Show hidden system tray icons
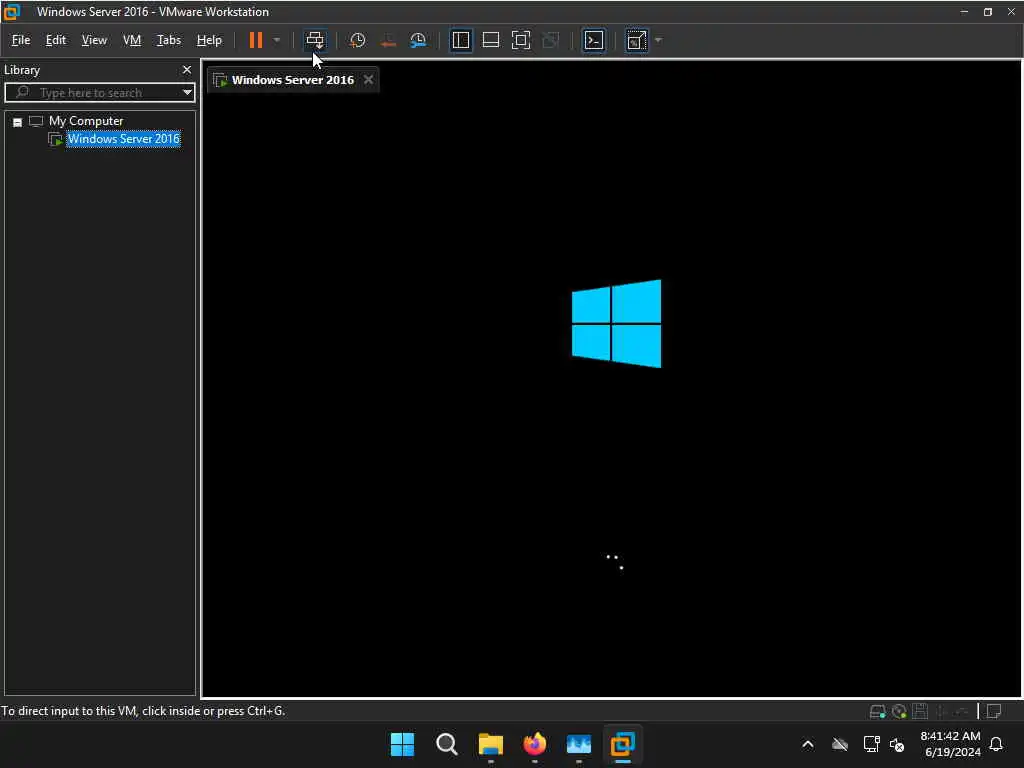1024x768 pixels. pos(808,744)
